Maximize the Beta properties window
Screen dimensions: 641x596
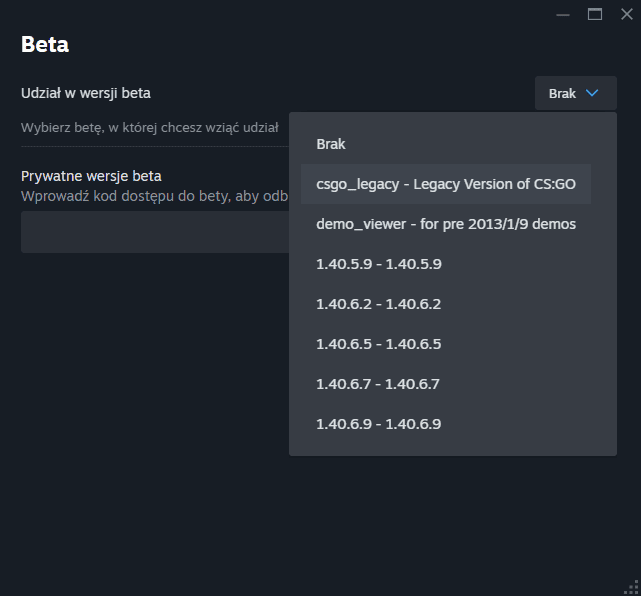tap(595, 15)
